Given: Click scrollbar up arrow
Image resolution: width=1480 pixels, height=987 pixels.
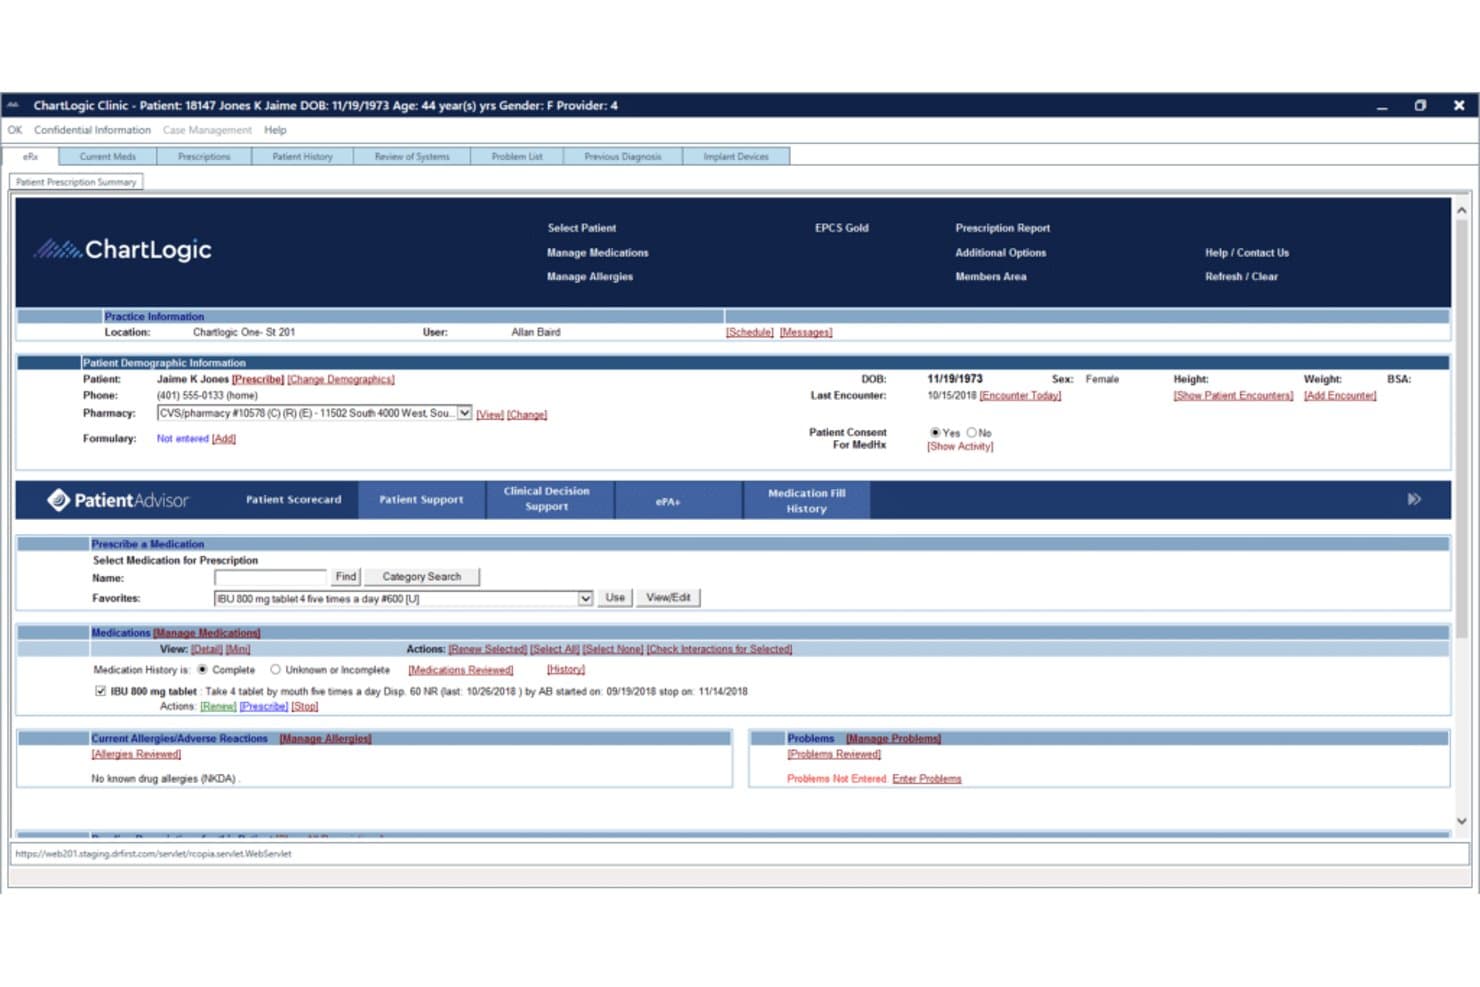Looking at the screenshot, I should pos(1461,211).
